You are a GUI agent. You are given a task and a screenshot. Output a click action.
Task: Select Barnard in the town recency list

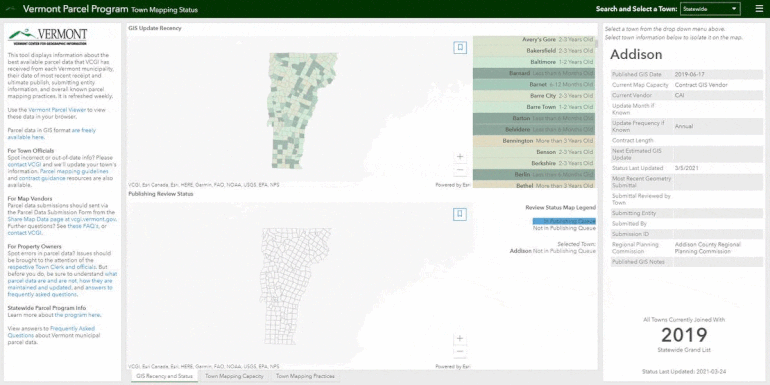[534, 73]
